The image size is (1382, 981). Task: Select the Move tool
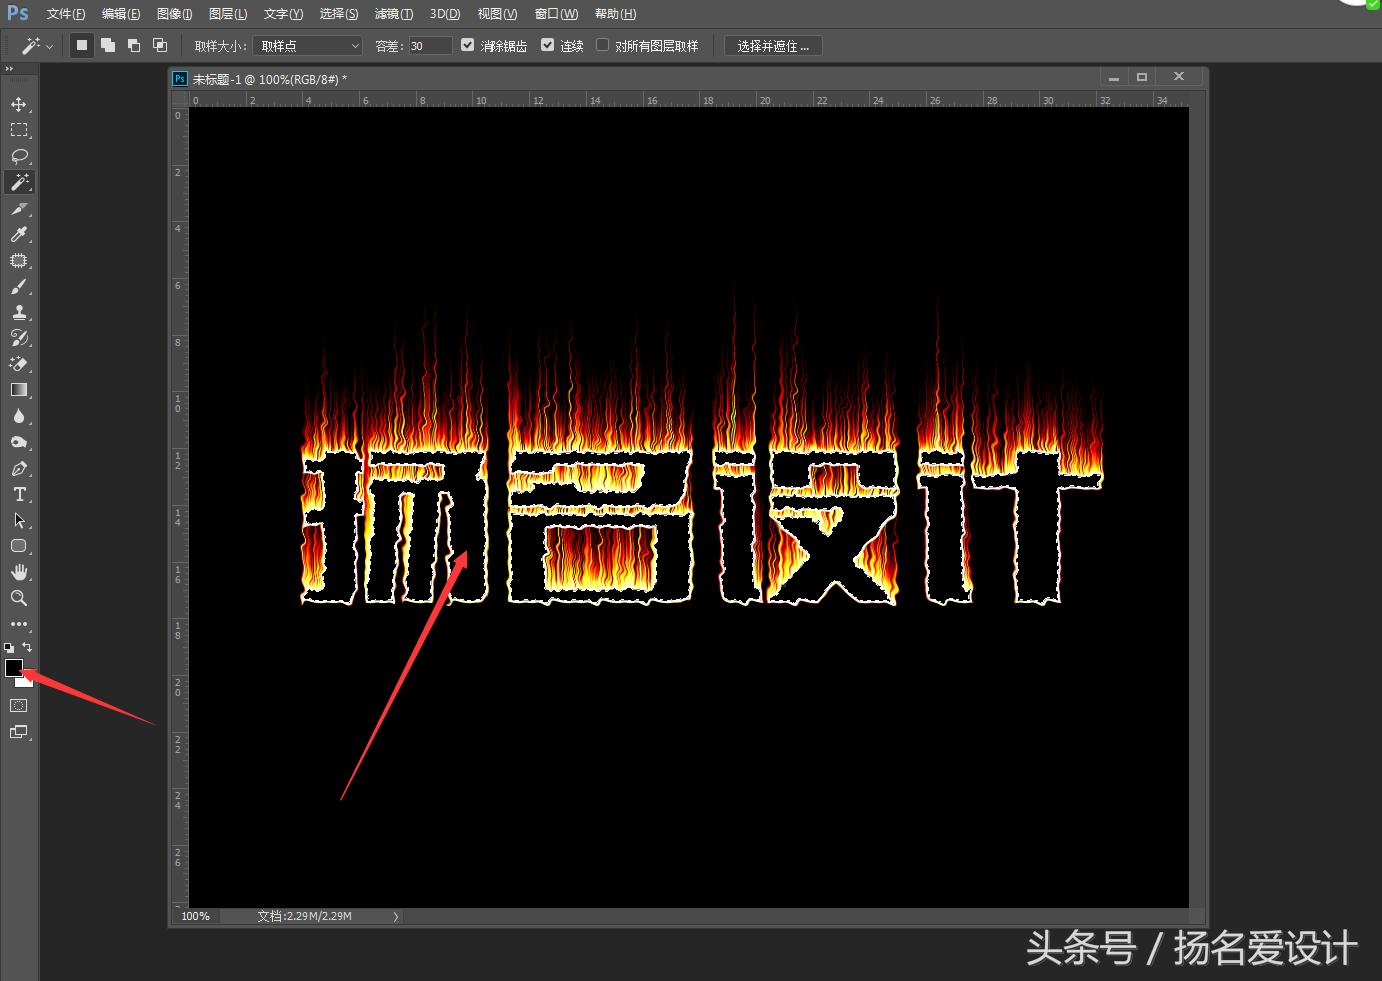point(19,104)
